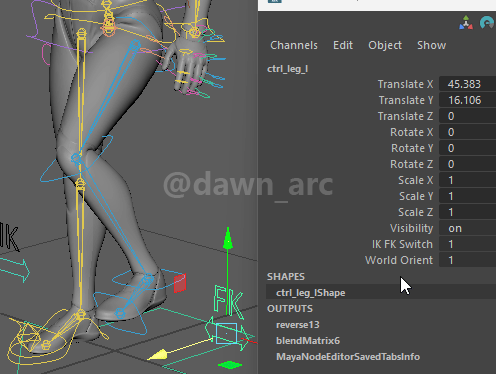Viewport: 496px width, 374px height.
Task: Click the World Orient value field
Action: pyautogui.click(x=467, y=260)
